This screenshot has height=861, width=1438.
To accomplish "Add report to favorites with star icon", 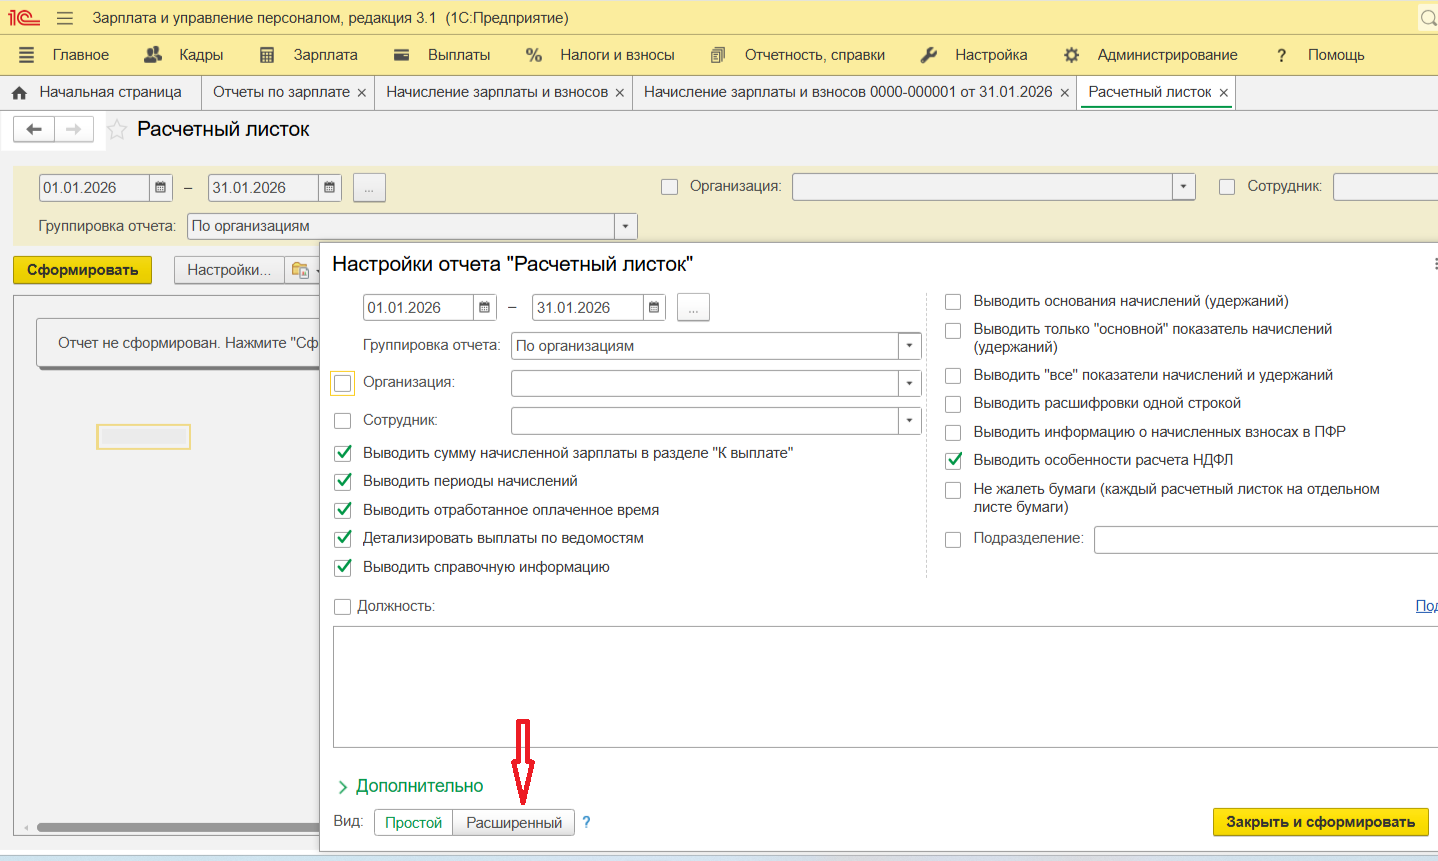I will click(x=117, y=129).
